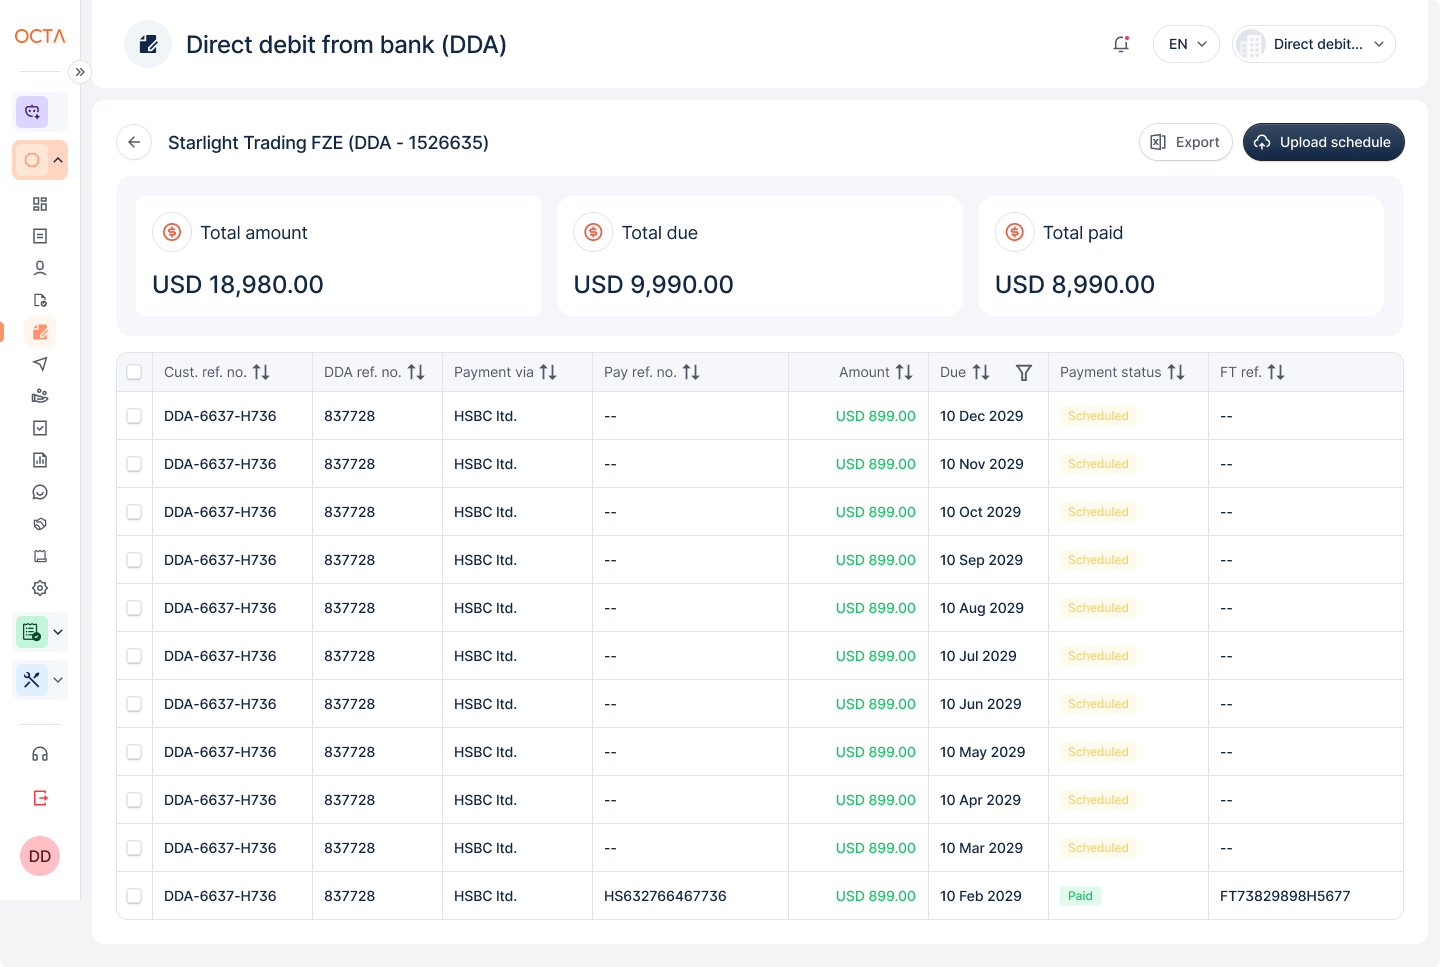Open the user profile icon in sidebar
Viewport: 1440px width, 967px height.
[40, 268]
